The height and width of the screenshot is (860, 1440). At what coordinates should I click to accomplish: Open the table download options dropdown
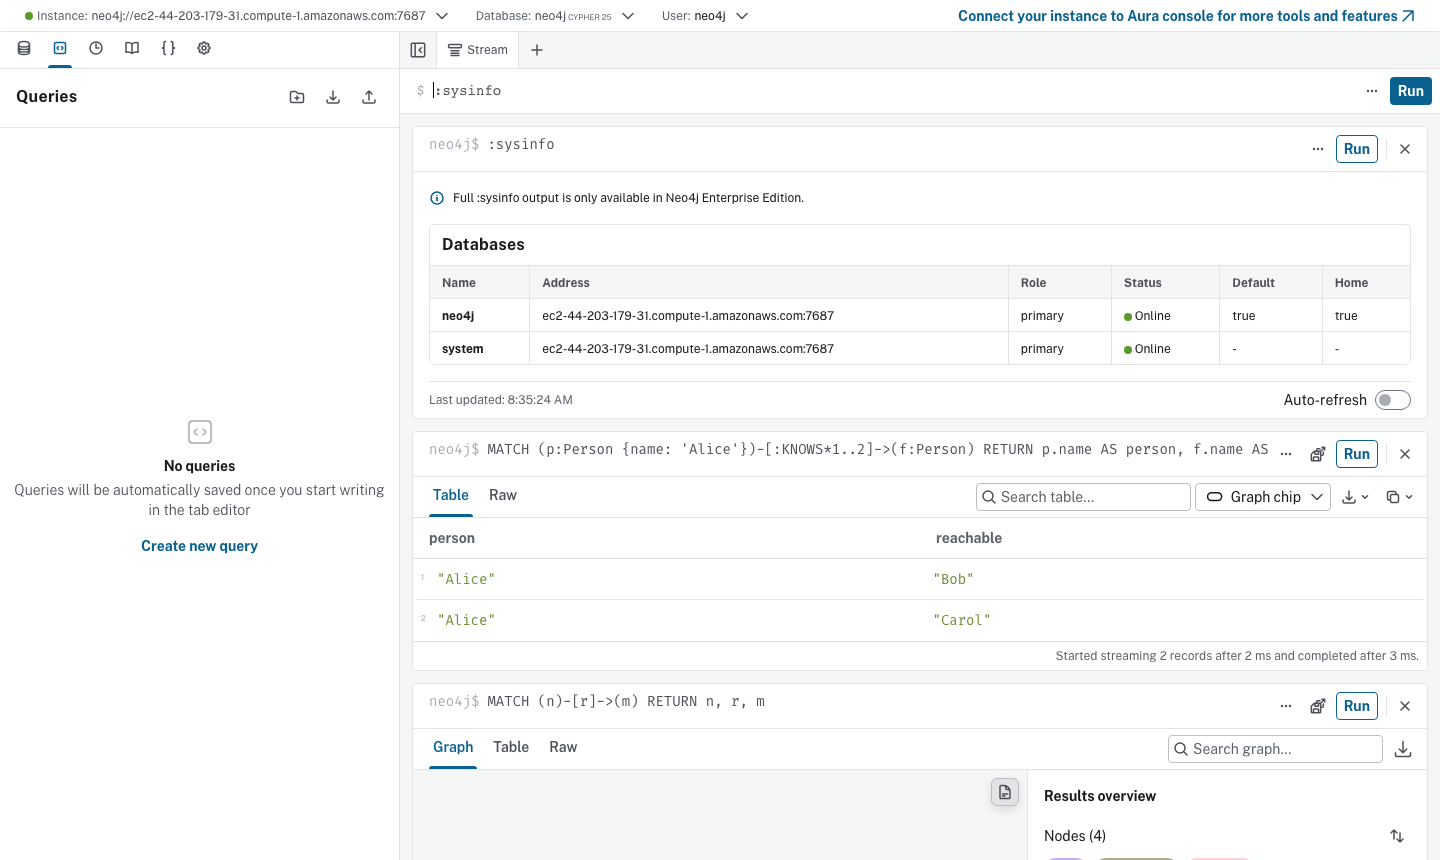[x=1355, y=497]
